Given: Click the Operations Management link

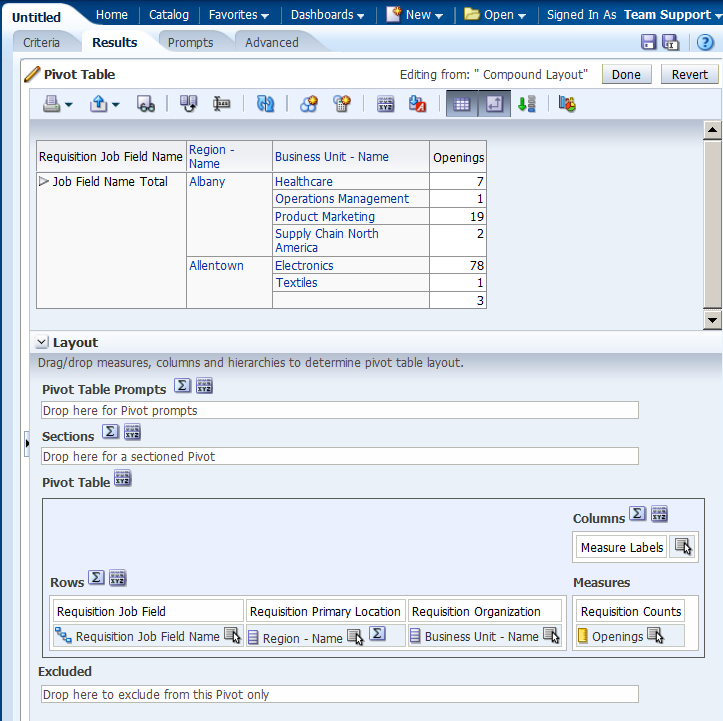Looking at the screenshot, I should (x=342, y=199).
